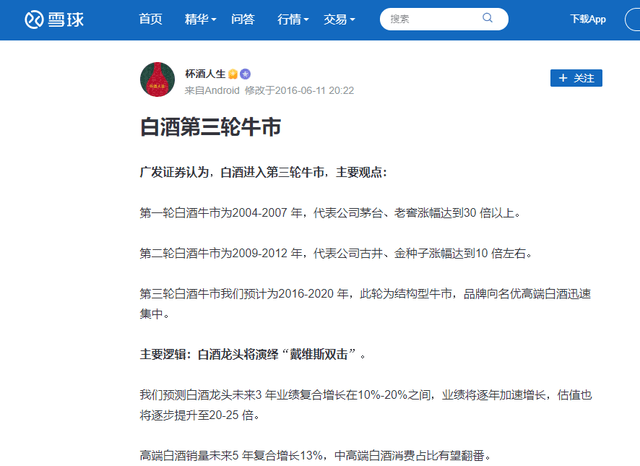Viewport: 640px width, 466px height.
Task: Click the purple badge beside the author name
Action: pos(245,74)
